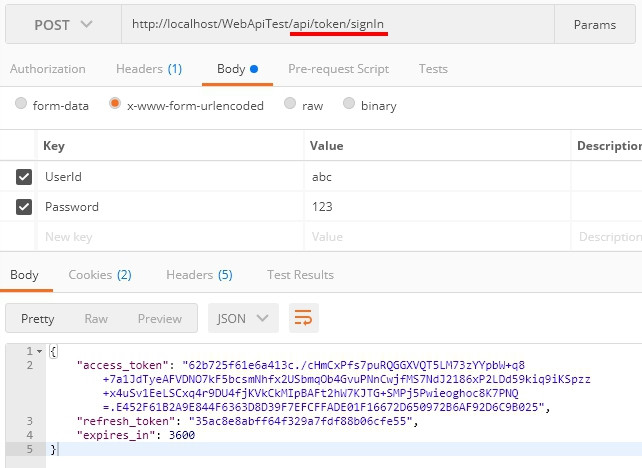Click the Password key cell

[x=170, y=207]
